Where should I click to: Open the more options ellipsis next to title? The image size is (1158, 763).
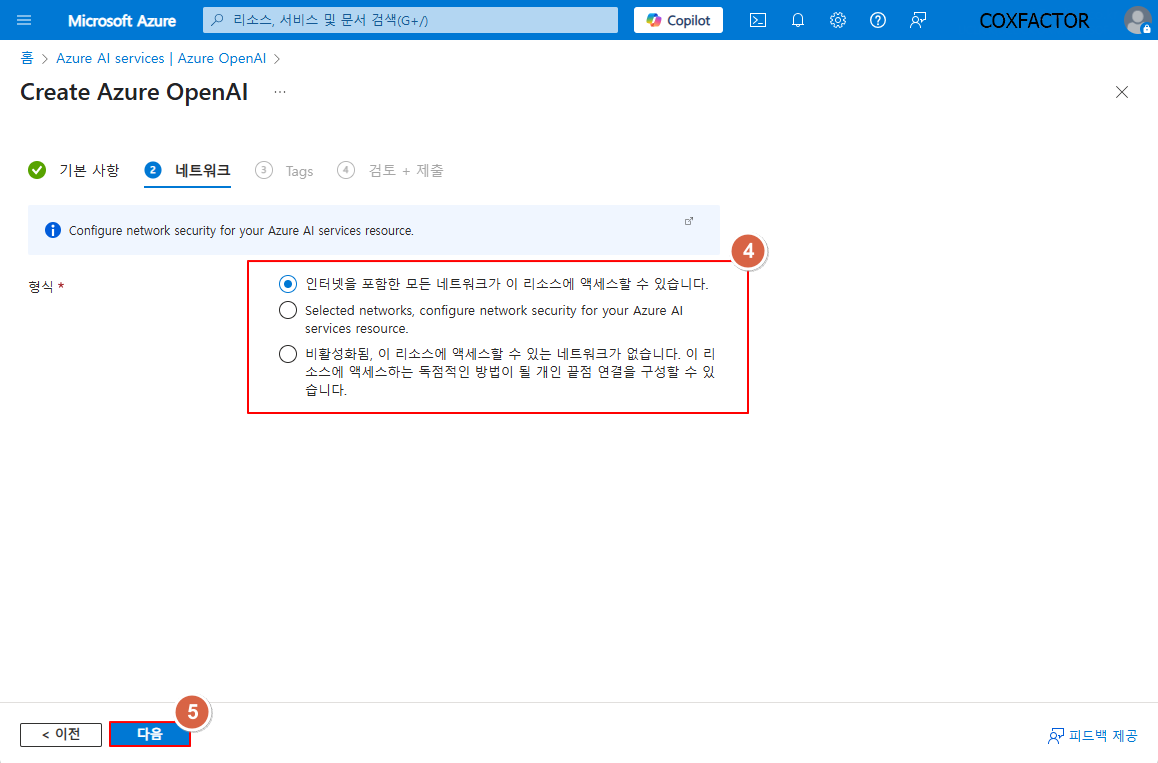click(x=280, y=92)
